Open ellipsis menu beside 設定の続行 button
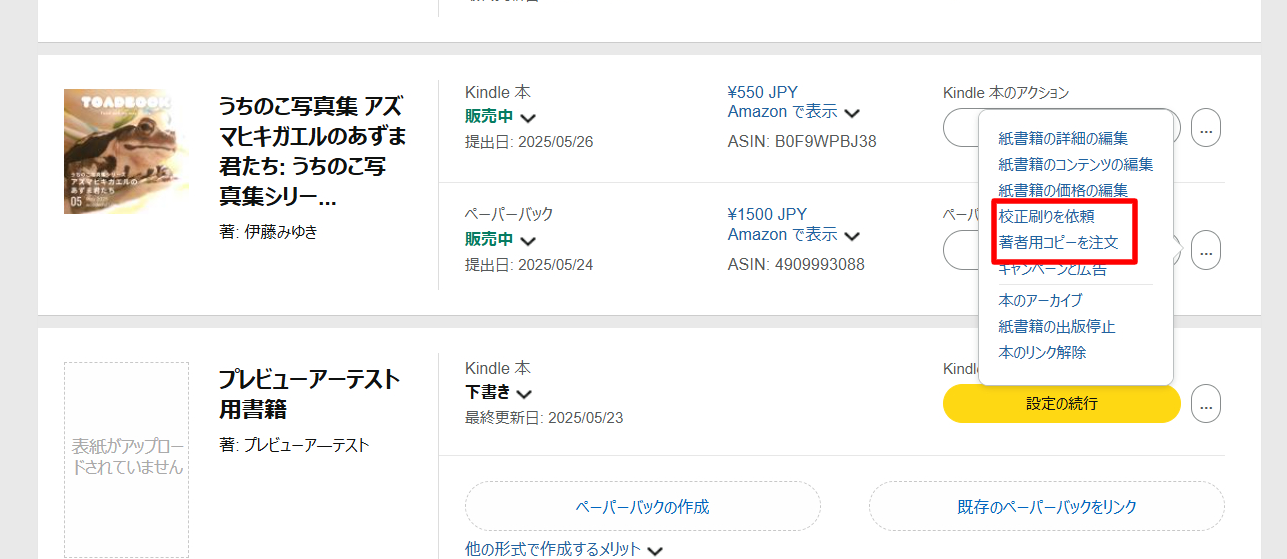This screenshot has height=559, width=1287. [x=1206, y=404]
